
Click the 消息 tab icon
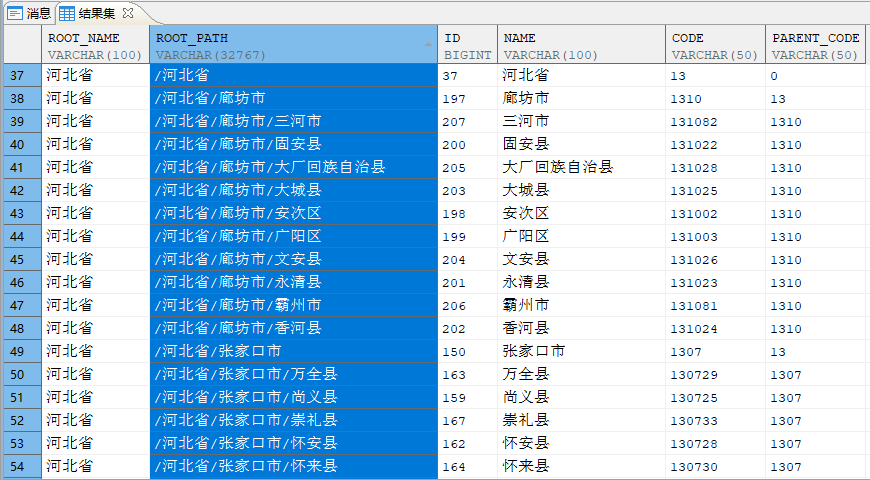[15, 13]
